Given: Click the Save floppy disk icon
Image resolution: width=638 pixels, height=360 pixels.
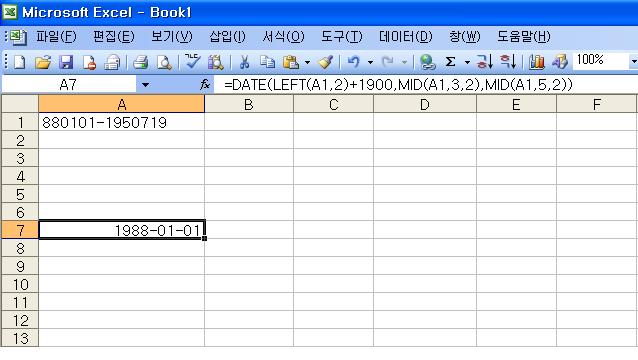Looking at the screenshot, I should [66, 62].
